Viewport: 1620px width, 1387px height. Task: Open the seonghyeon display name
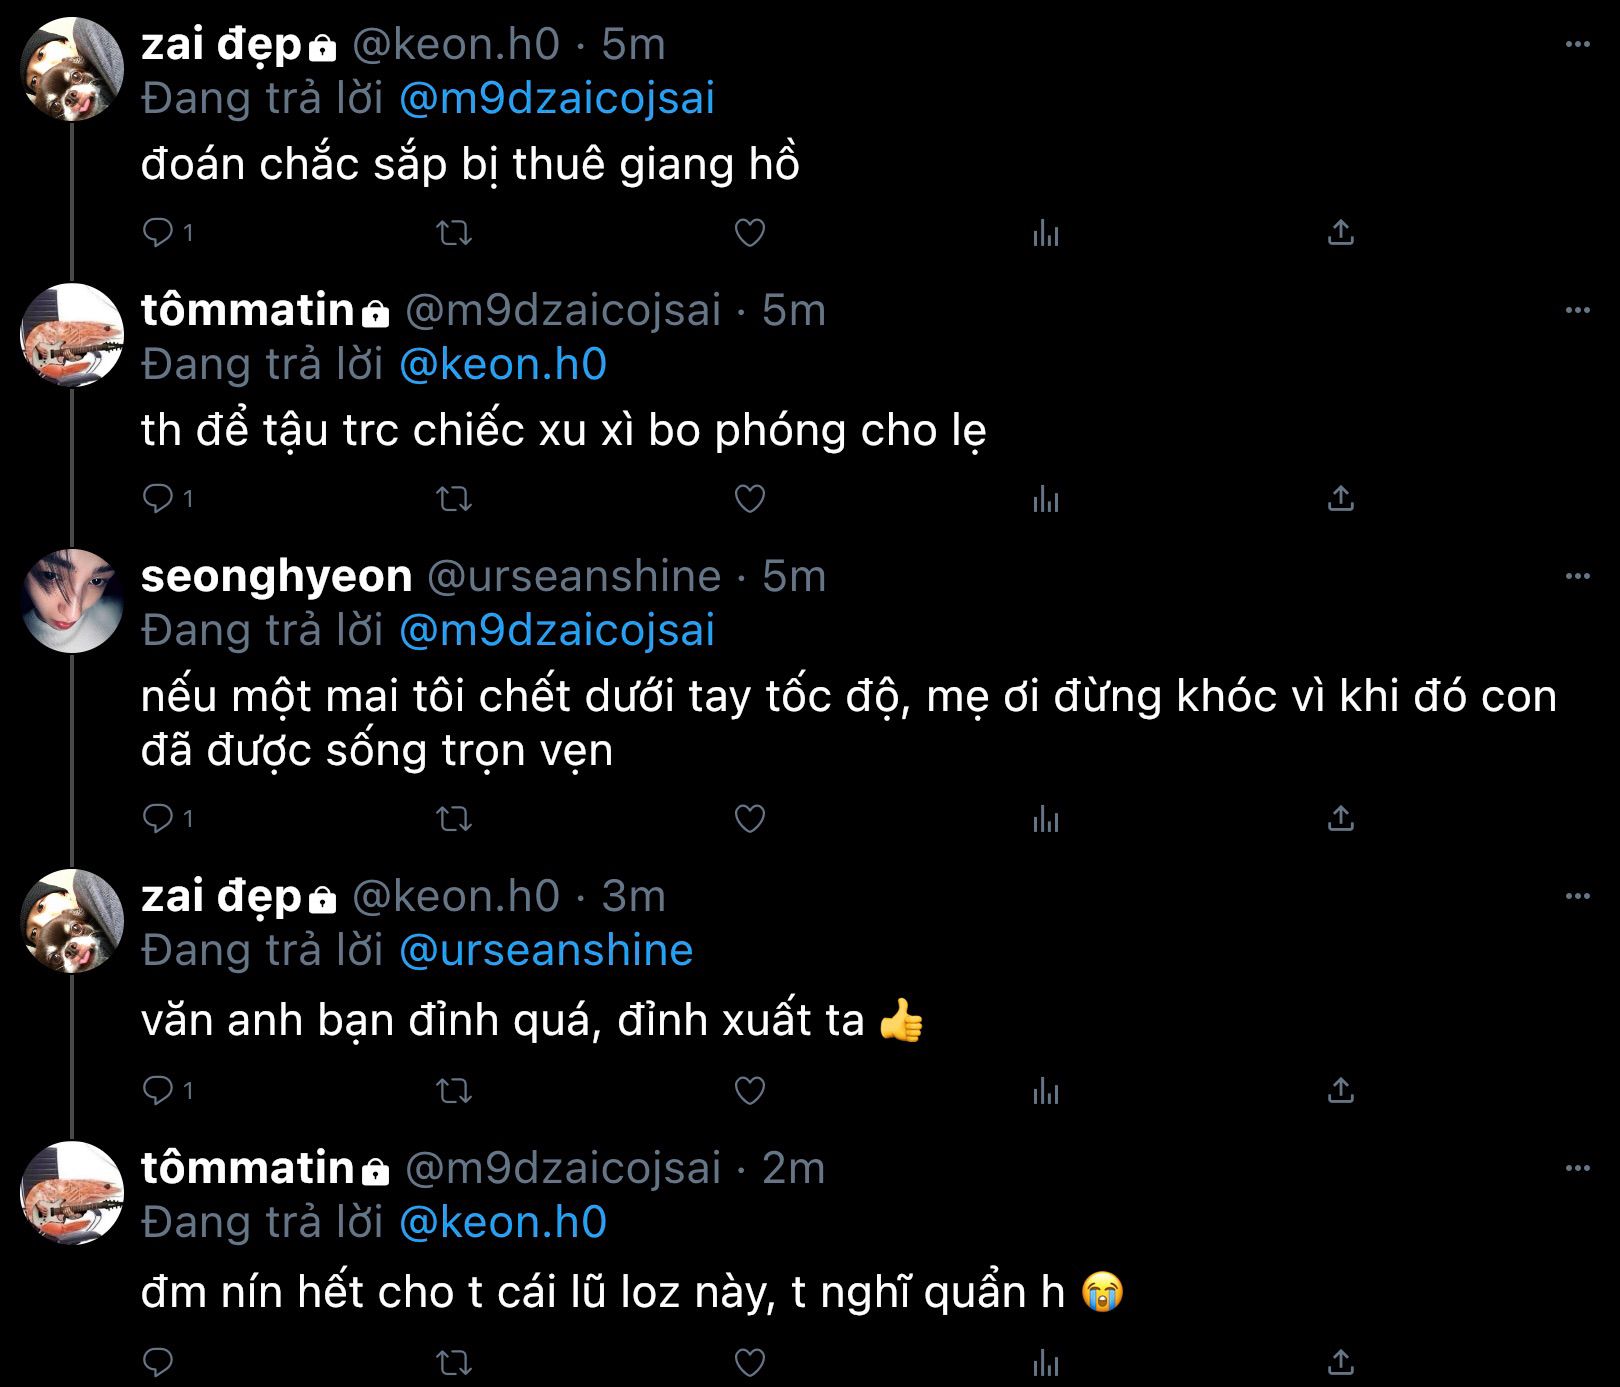[x=276, y=576]
